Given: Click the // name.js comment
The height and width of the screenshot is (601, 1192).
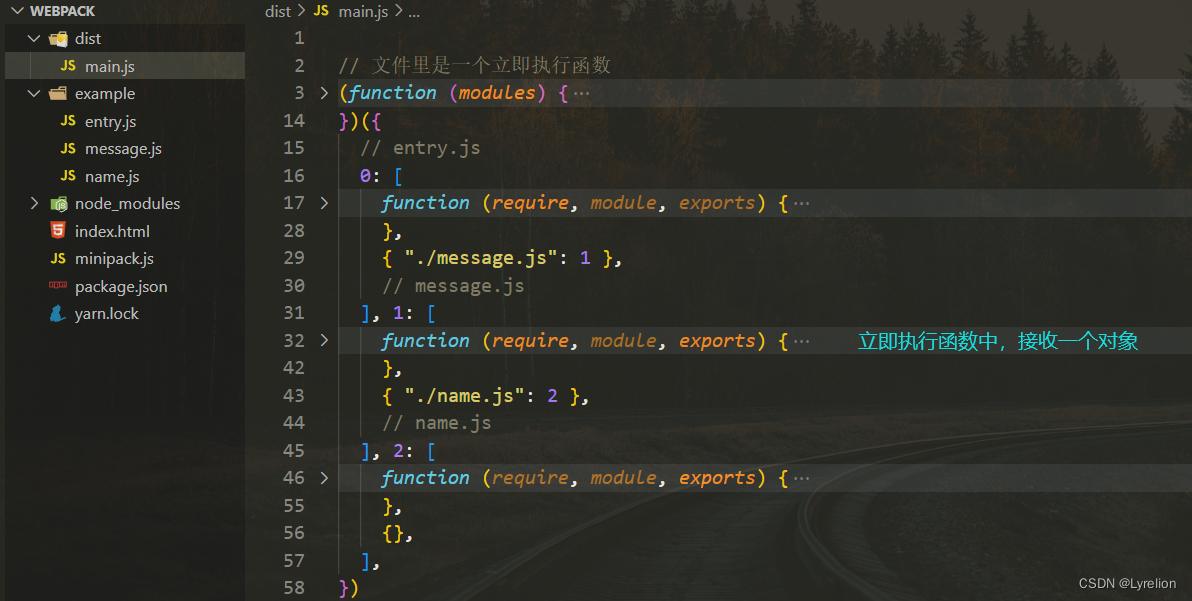Looking at the screenshot, I should pos(437,422).
